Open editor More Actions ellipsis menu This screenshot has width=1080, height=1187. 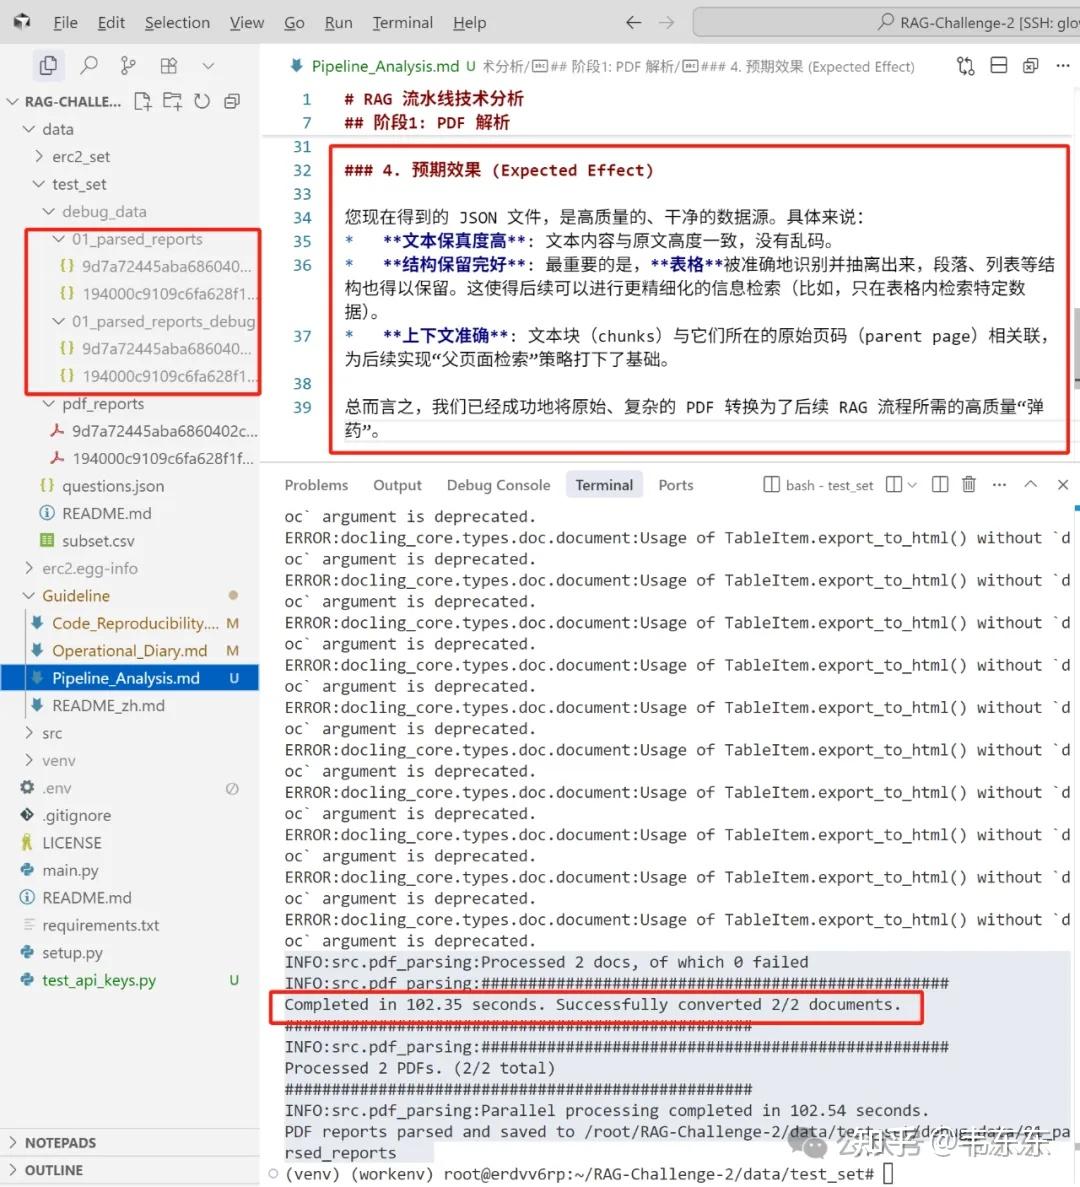coord(1062,65)
